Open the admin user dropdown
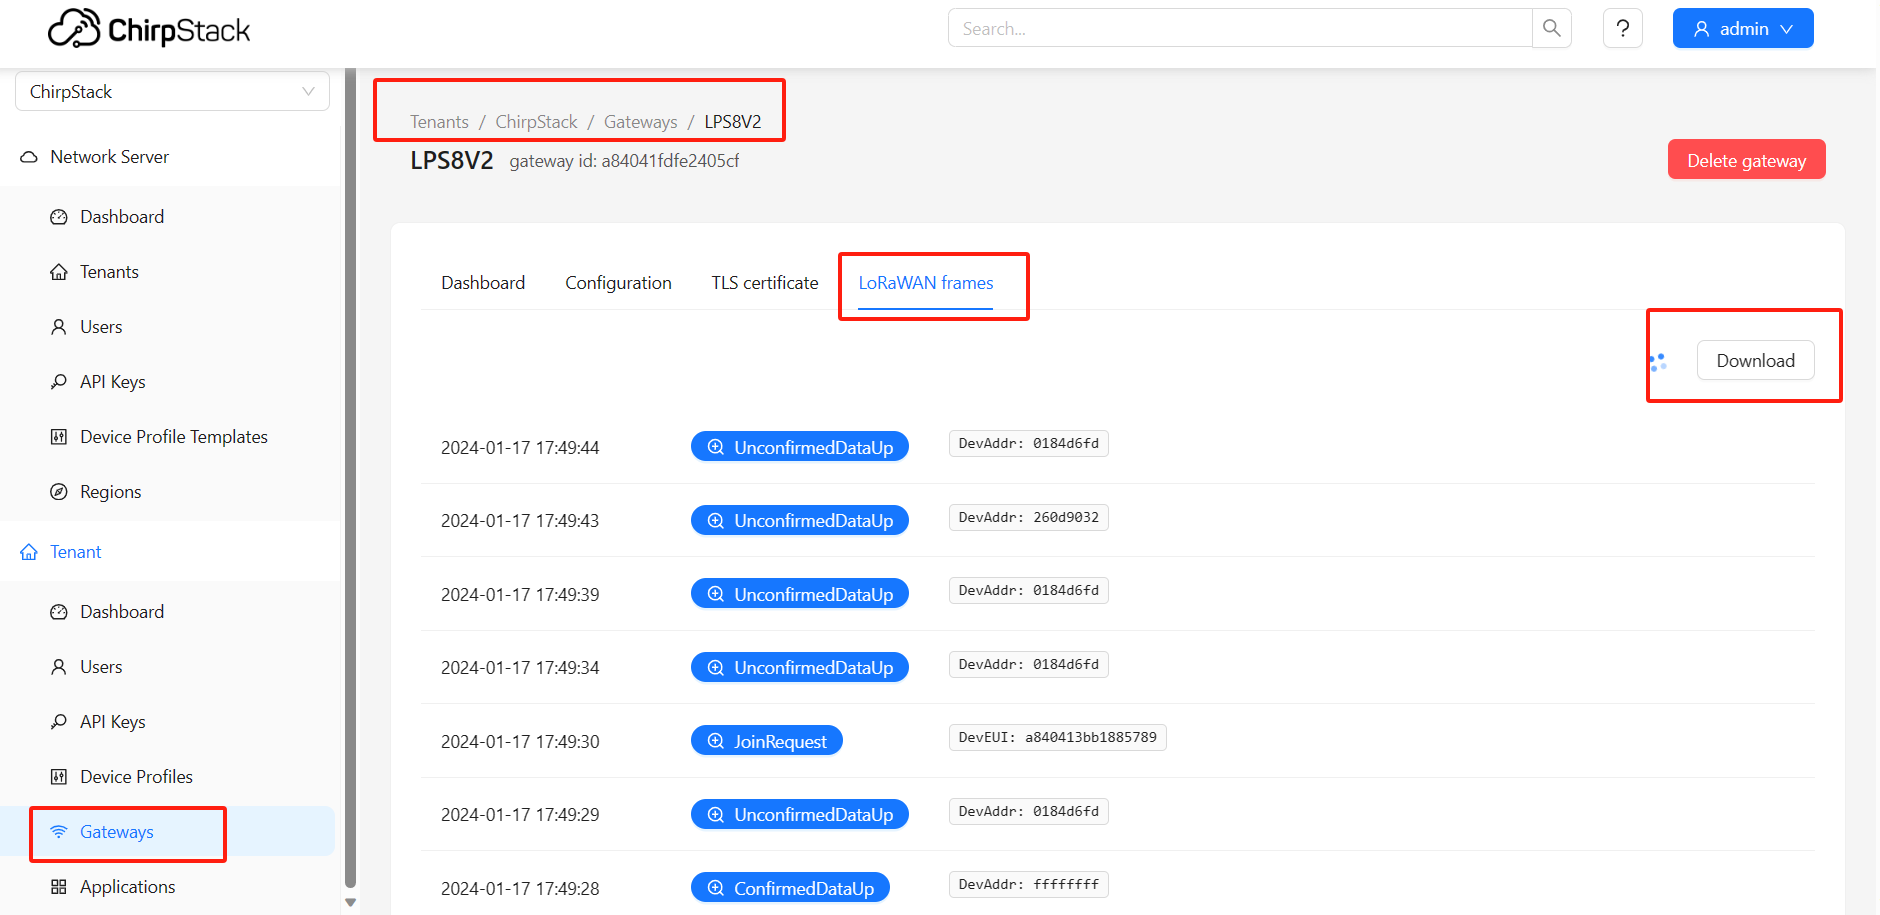Image resolution: width=1880 pixels, height=915 pixels. coord(1742,28)
